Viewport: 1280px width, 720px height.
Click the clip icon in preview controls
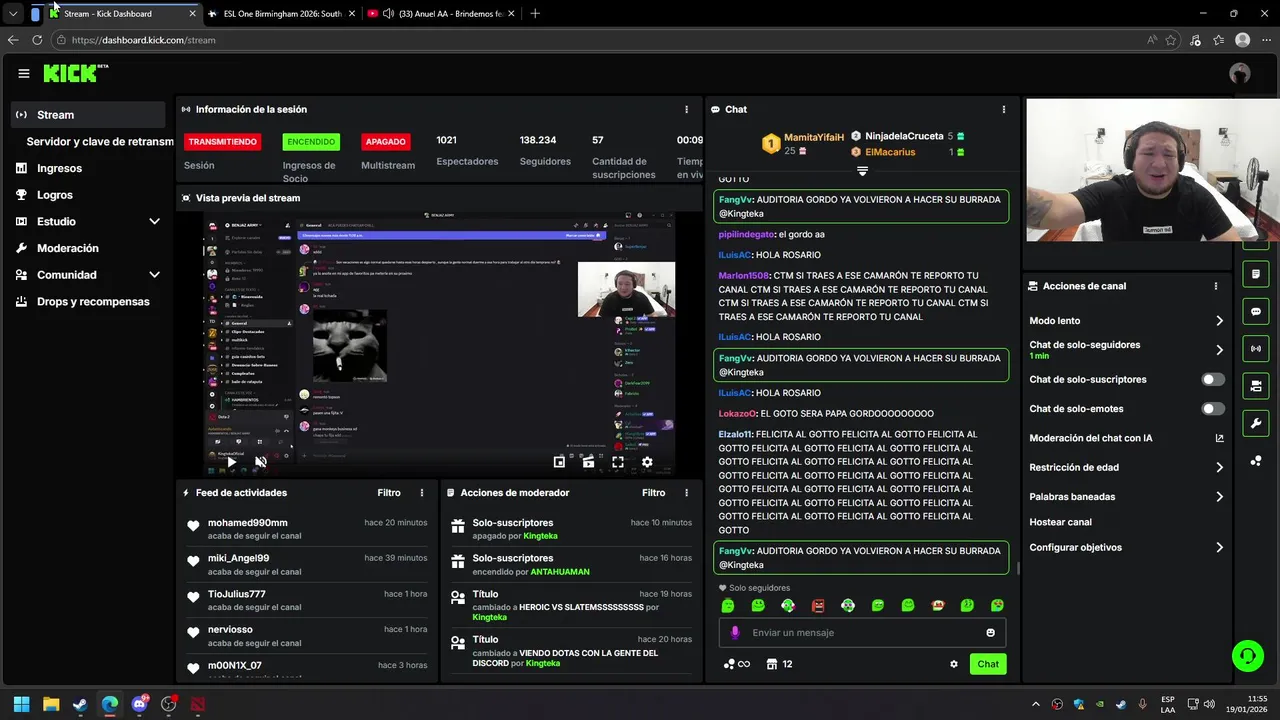[588, 462]
